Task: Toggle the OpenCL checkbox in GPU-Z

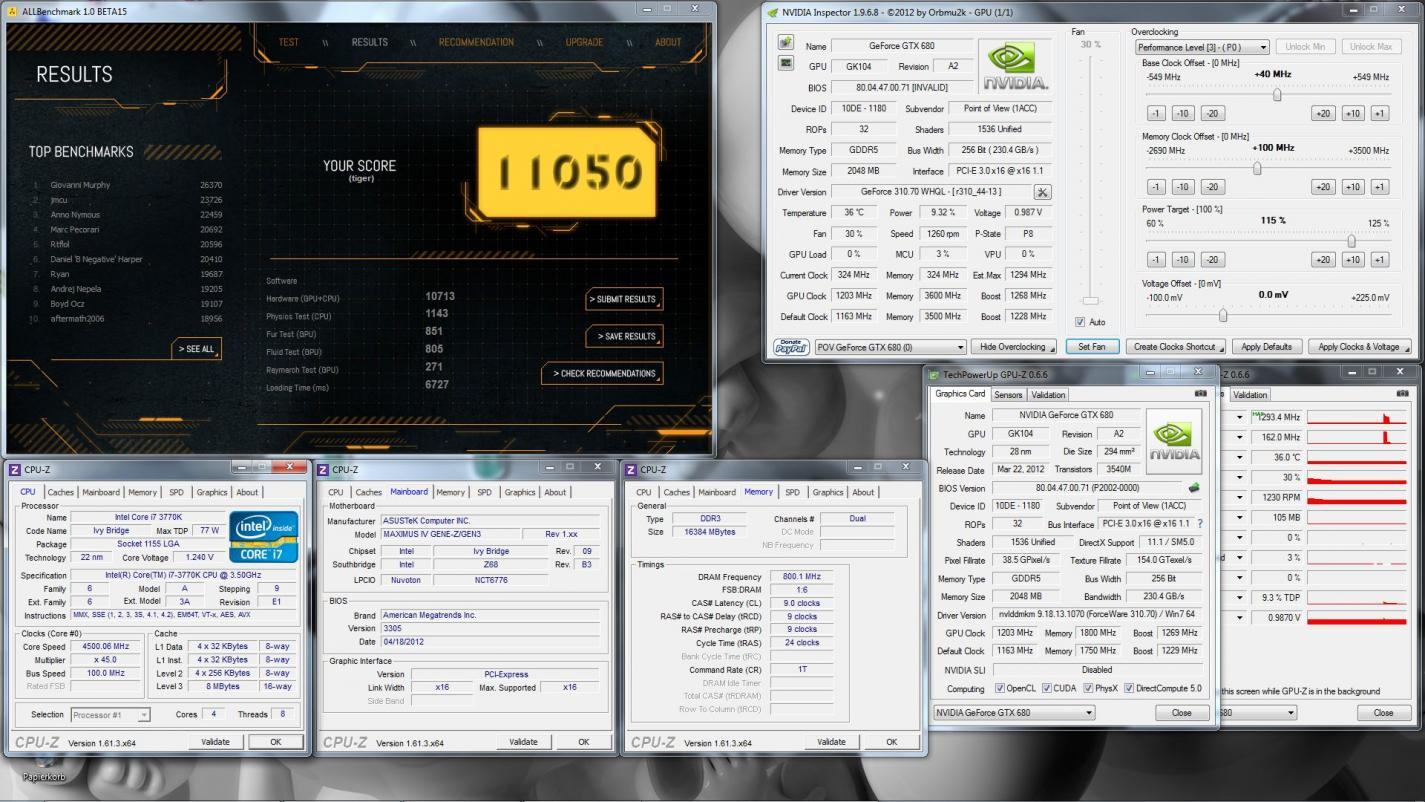Action: (x=1000, y=689)
